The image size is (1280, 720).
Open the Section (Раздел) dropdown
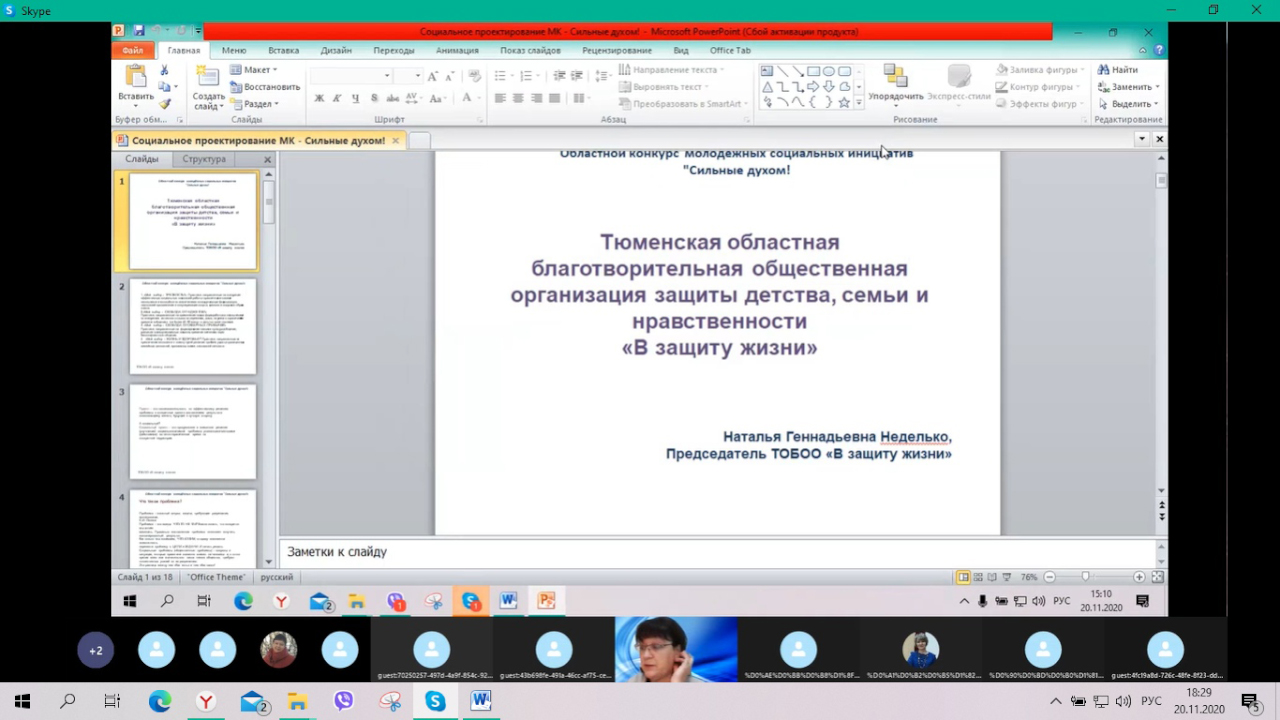(255, 104)
